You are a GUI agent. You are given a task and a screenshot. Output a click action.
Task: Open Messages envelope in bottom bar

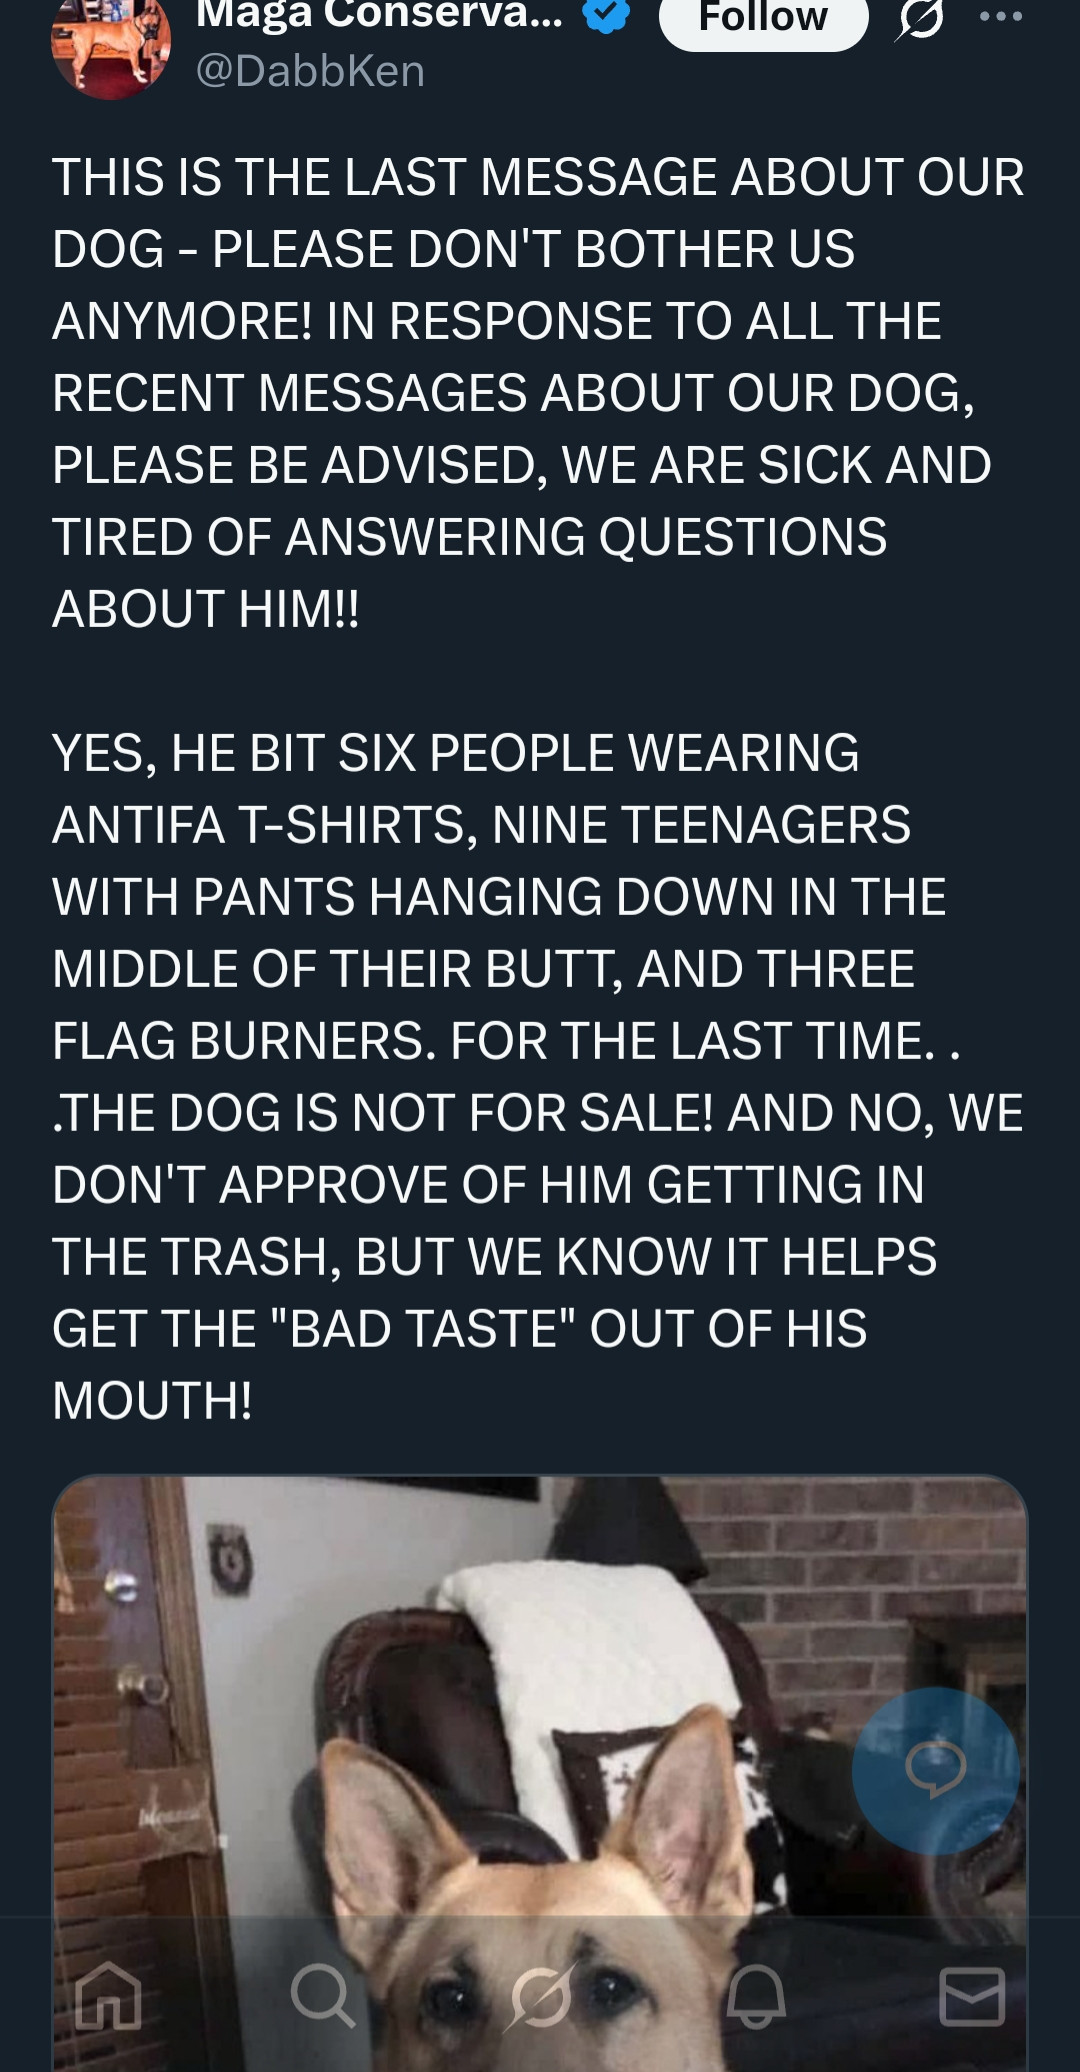pos(972,1996)
